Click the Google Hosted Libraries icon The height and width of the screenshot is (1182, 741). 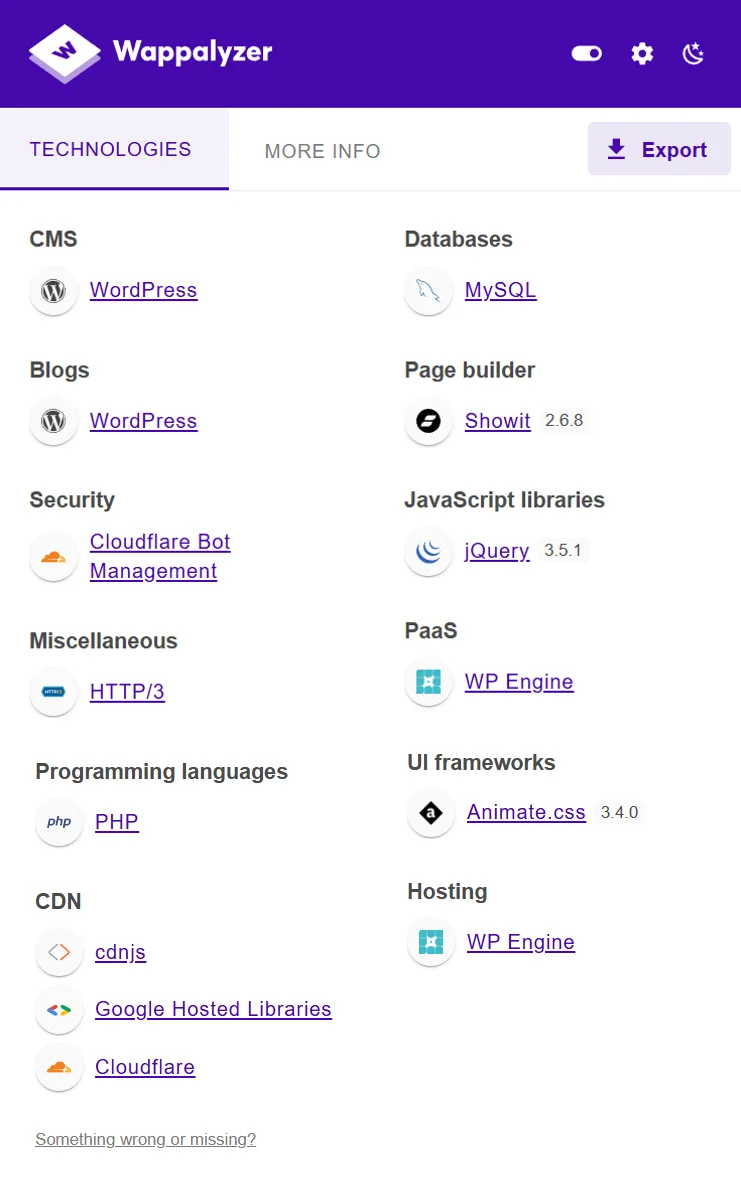(58, 1010)
